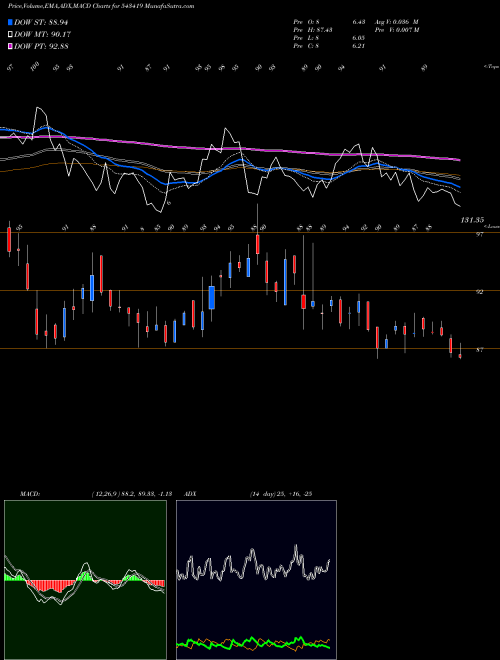Click the 92 price axis label
Image resolution: width=500 pixels, height=660 pixels.
coord(479,292)
